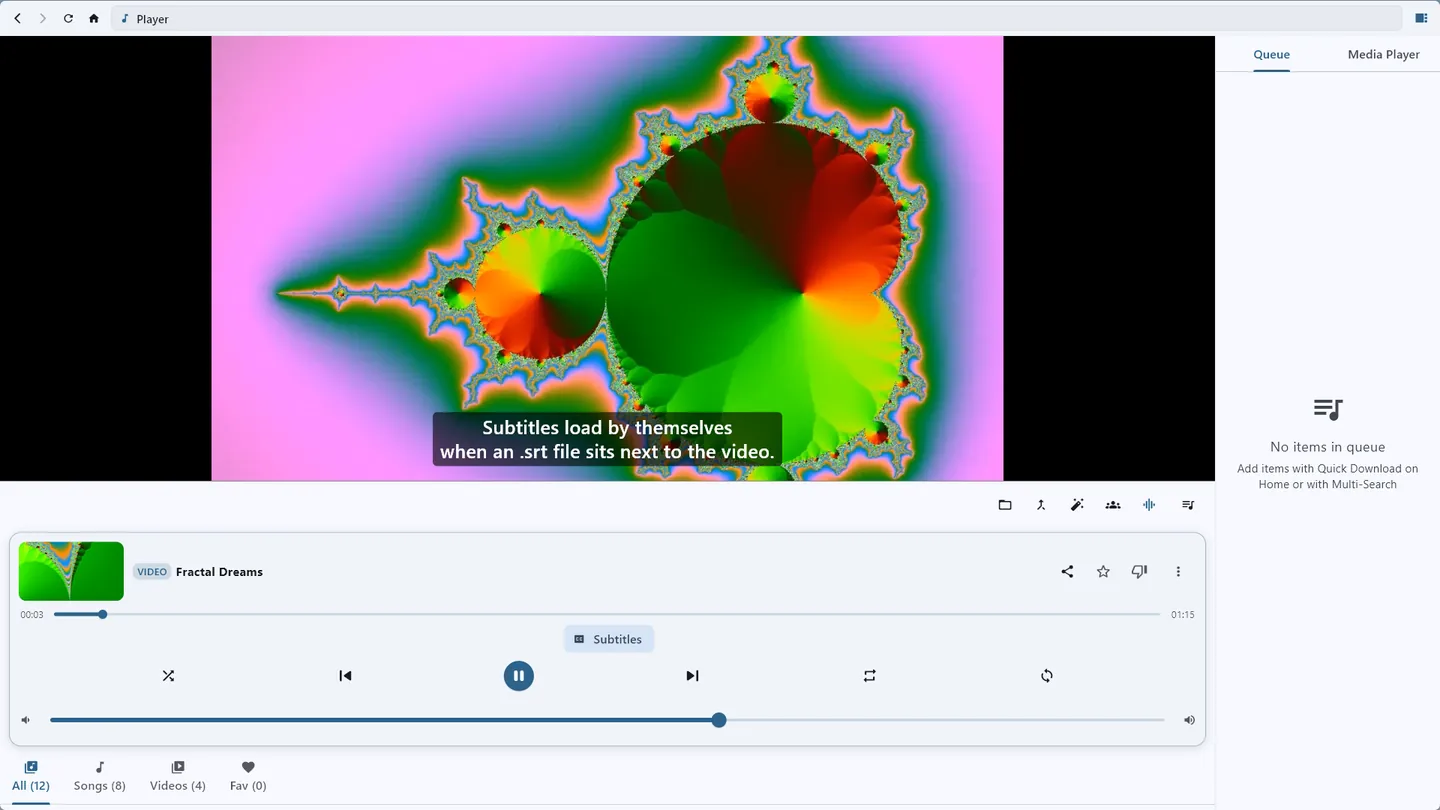
Task: Open the folder icon below the video
Action: pos(1005,505)
